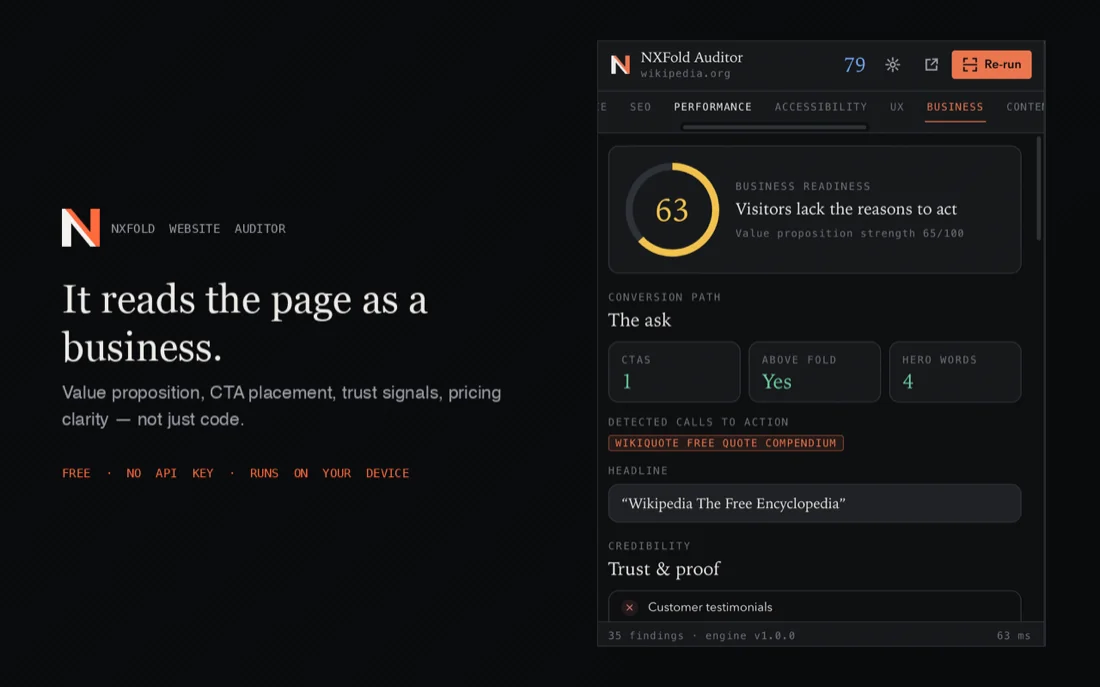Viewport: 1100px width, 687px height.
Task: Click 'It reads the page as a business' headline
Action: (245, 323)
